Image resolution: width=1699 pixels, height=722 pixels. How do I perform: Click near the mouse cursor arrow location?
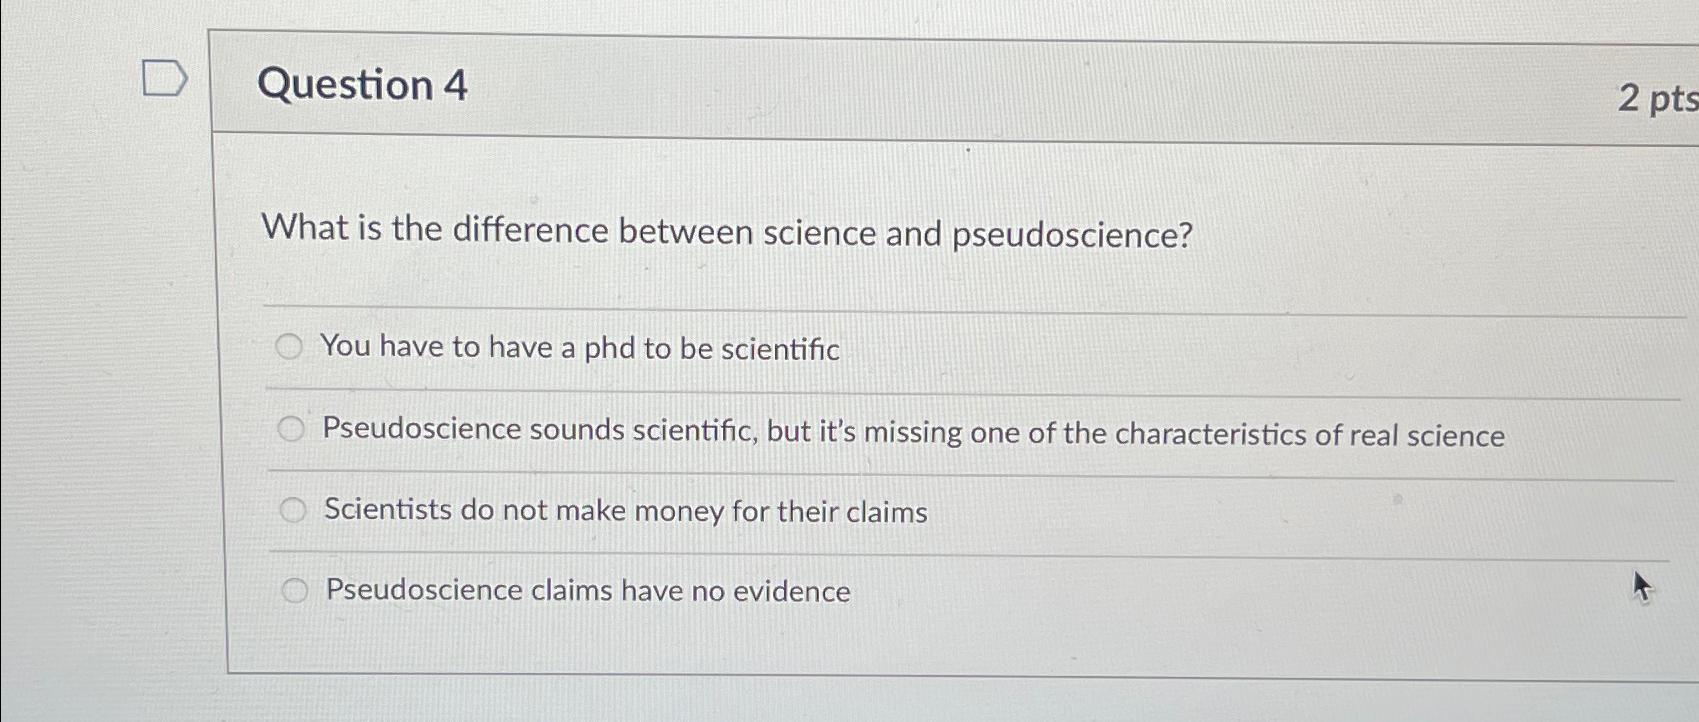[x=1643, y=586]
